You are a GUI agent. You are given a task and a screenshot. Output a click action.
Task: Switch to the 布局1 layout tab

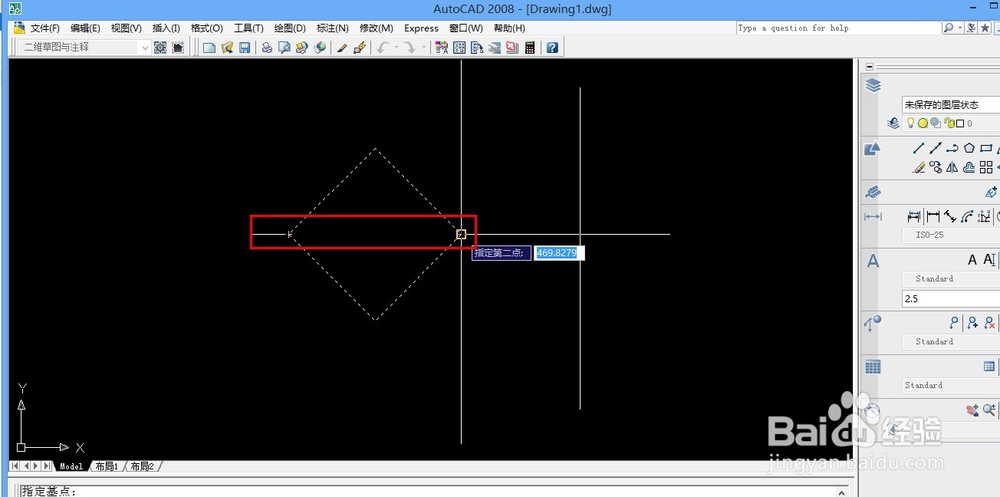(107, 466)
